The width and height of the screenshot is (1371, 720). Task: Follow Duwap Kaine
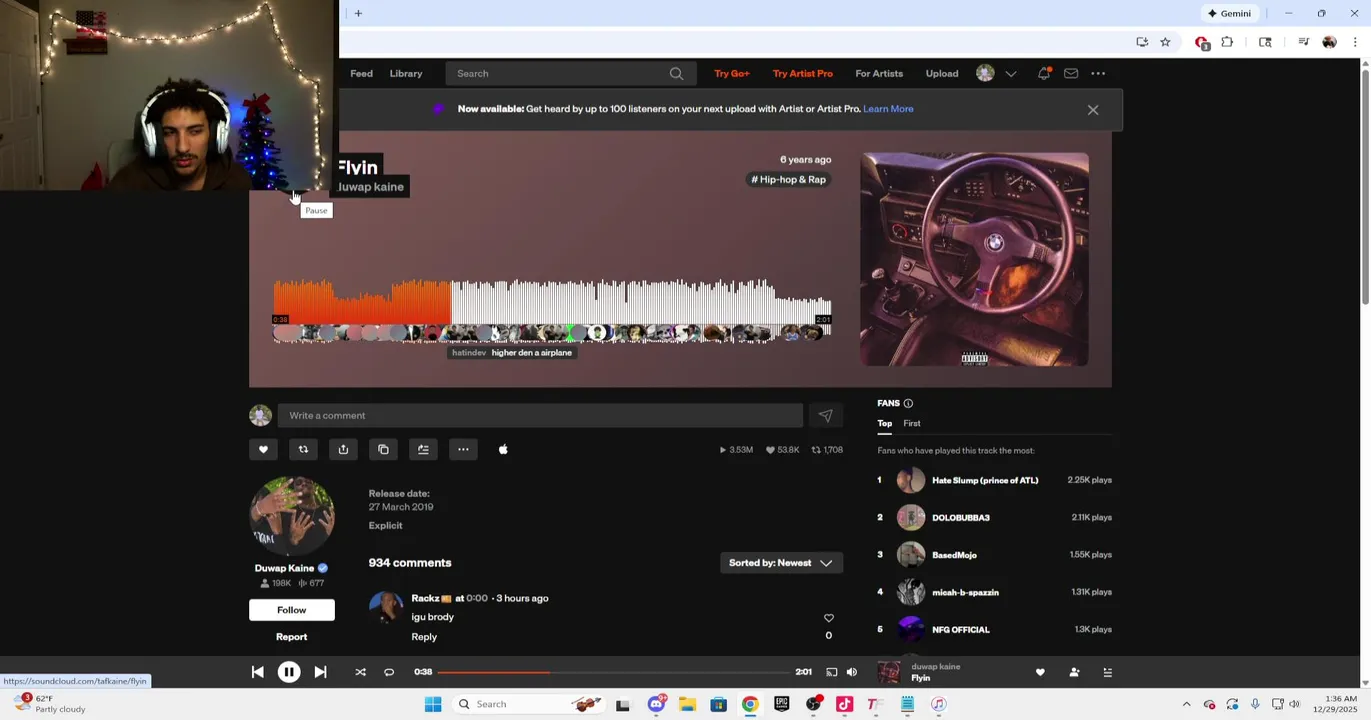pos(292,610)
